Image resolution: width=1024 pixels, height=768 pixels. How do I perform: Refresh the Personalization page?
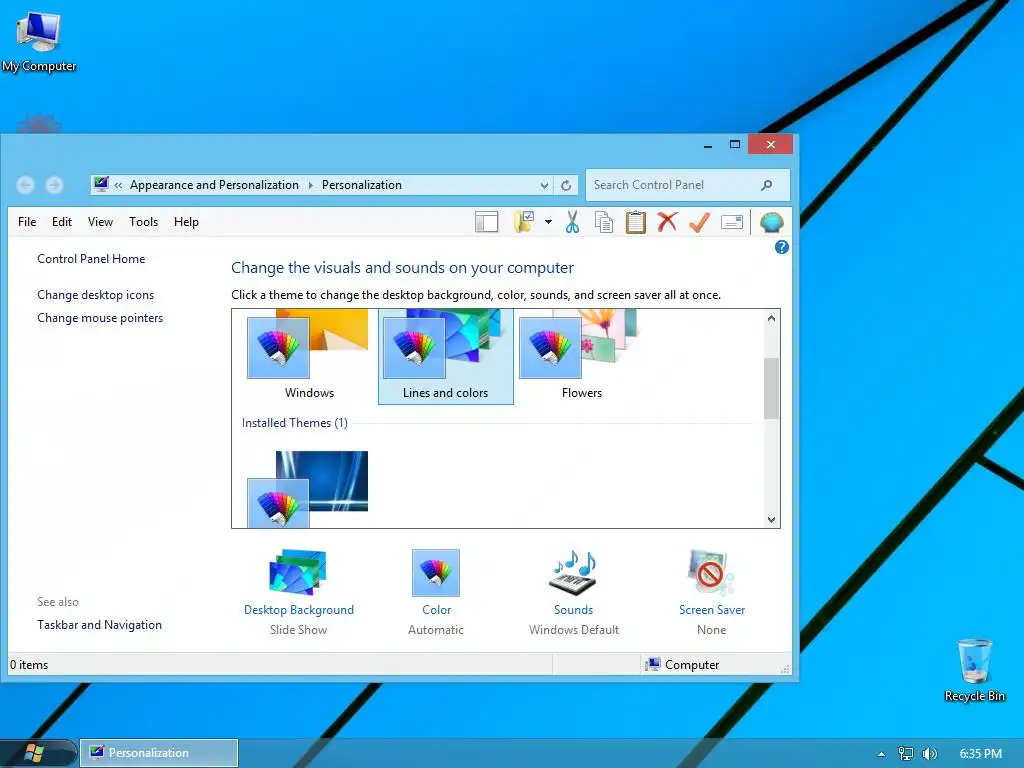[566, 185]
